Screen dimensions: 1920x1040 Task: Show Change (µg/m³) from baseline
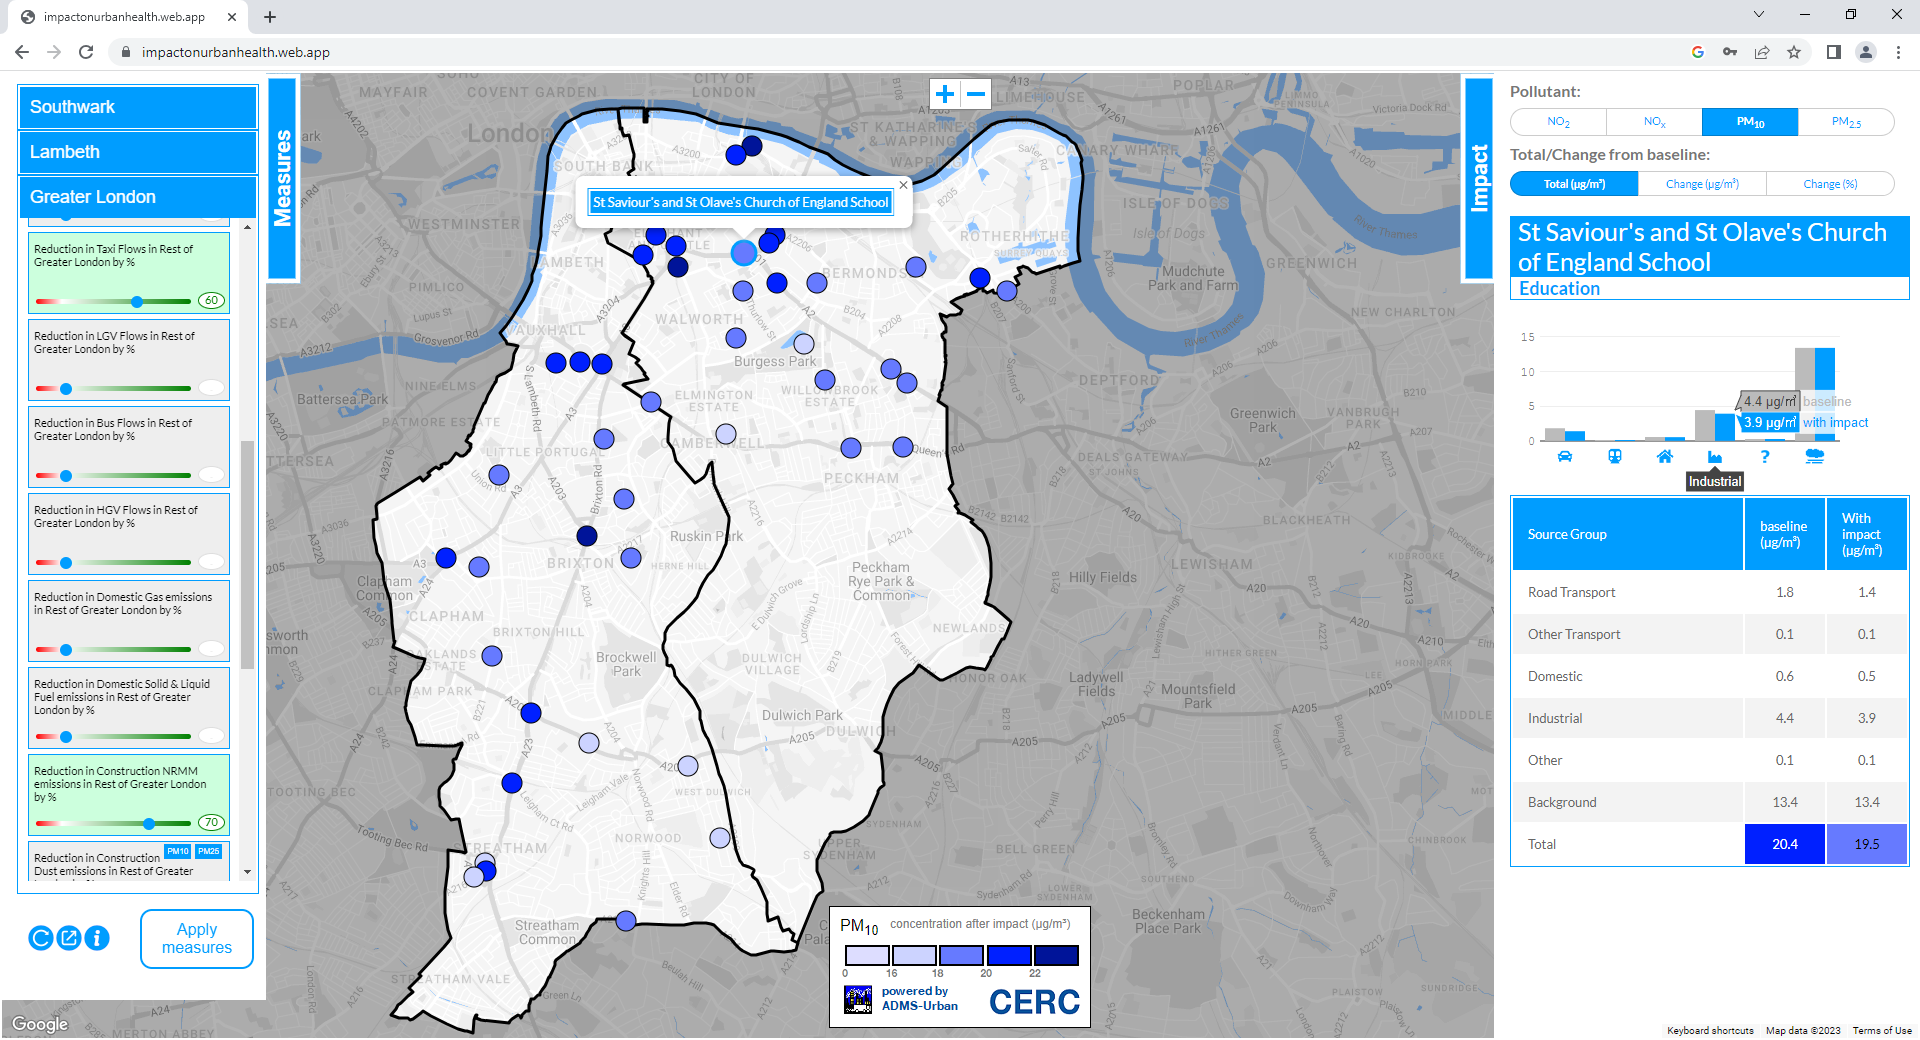1702,184
